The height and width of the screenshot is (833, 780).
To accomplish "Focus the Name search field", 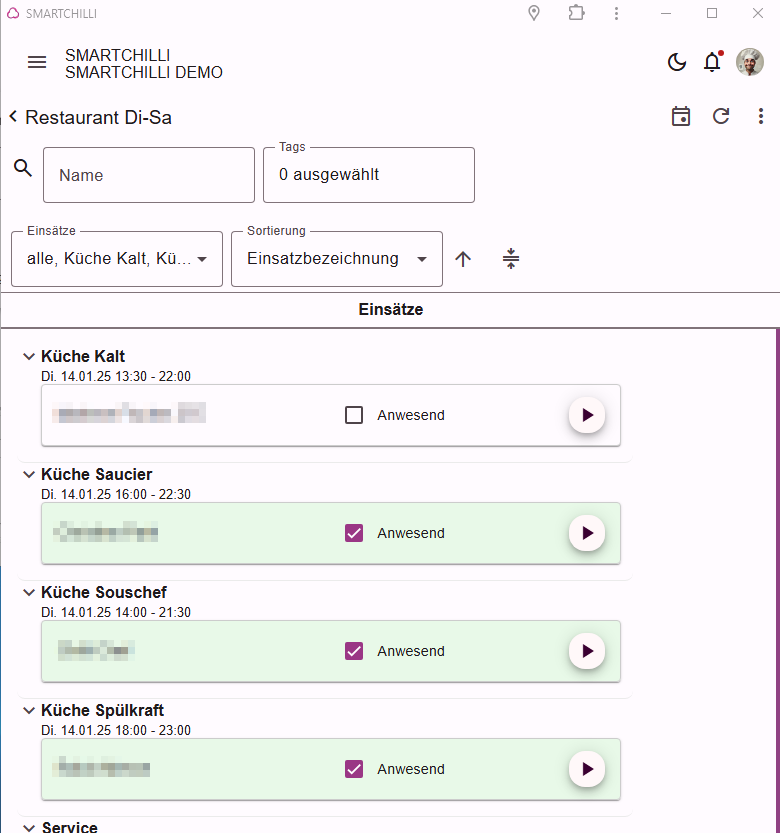I will 149,175.
